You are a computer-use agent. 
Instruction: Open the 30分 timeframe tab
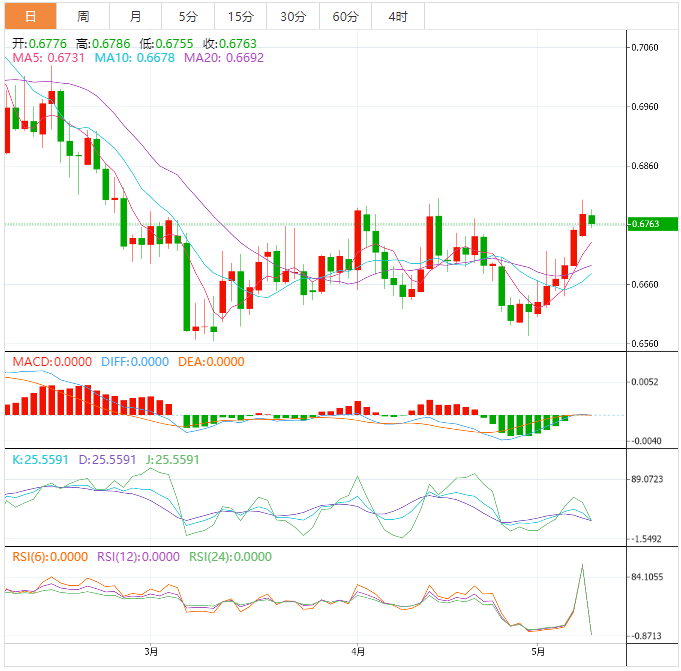pyautogui.click(x=293, y=17)
